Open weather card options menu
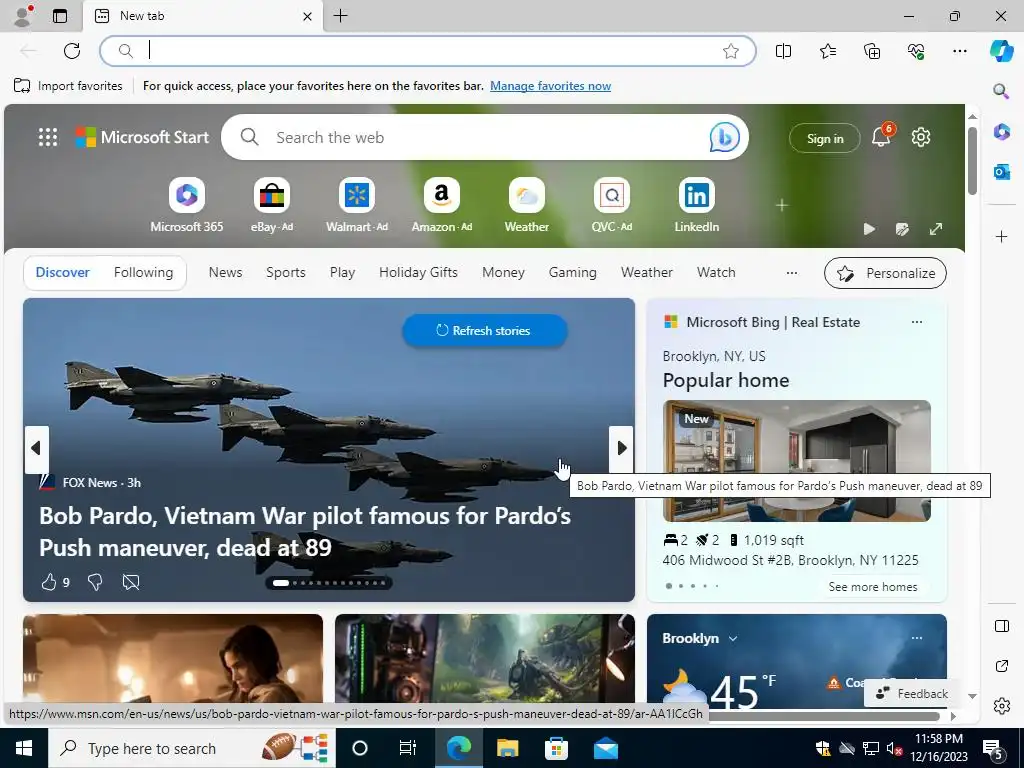 coord(917,638)
